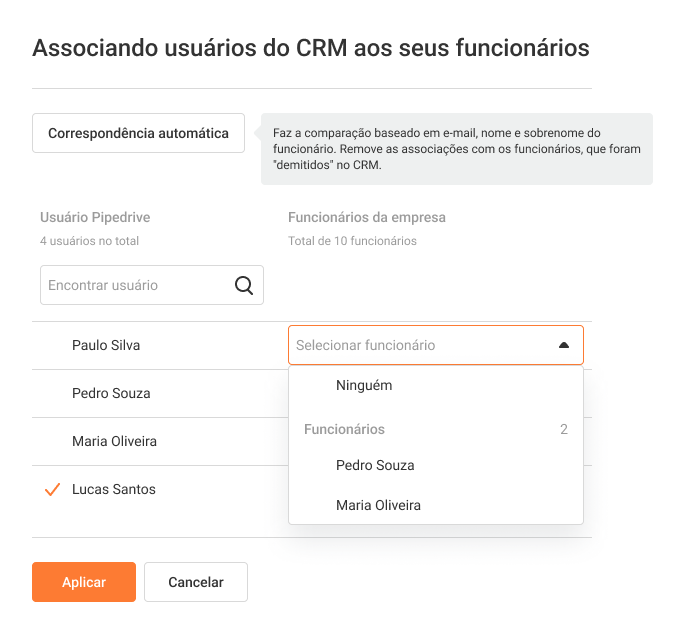
Task: Select the Lucas Santos user row
Action: click(114, 489)
